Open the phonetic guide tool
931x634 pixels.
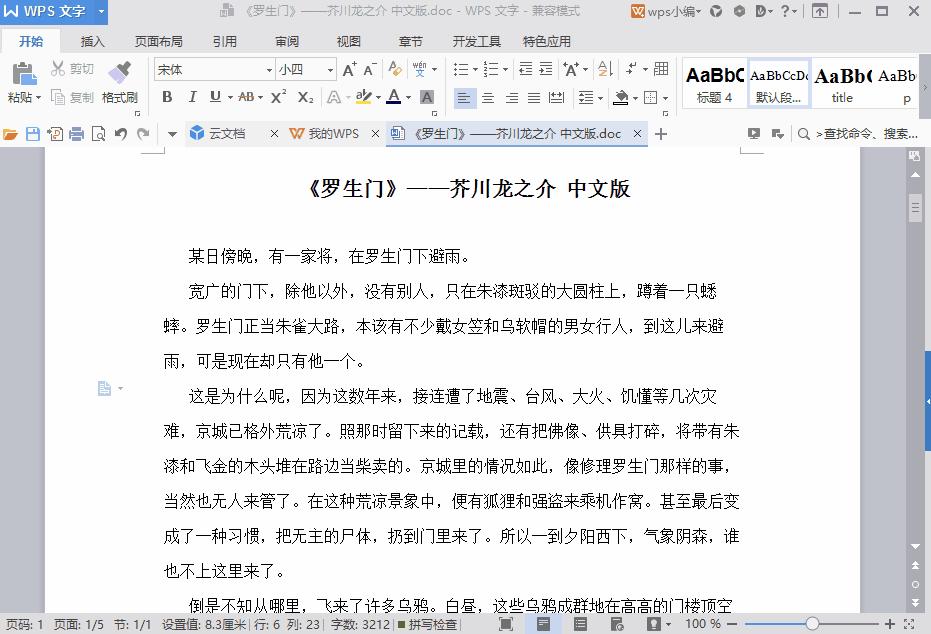(x=420, y=70)
